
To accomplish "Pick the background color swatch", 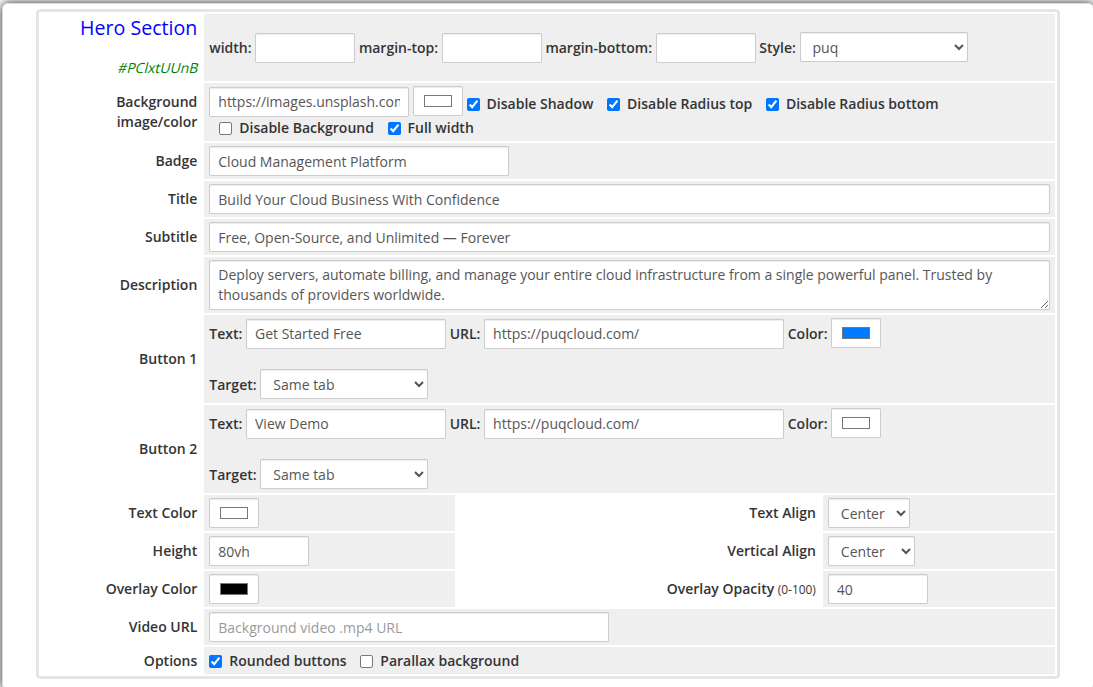I will pos(438,101).
